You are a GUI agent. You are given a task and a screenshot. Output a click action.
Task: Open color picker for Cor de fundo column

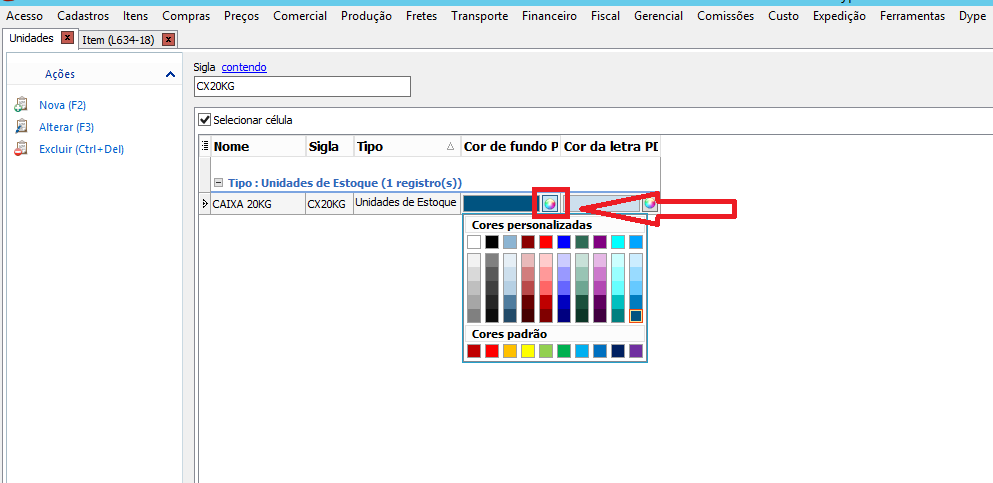[x=550, y=203]
